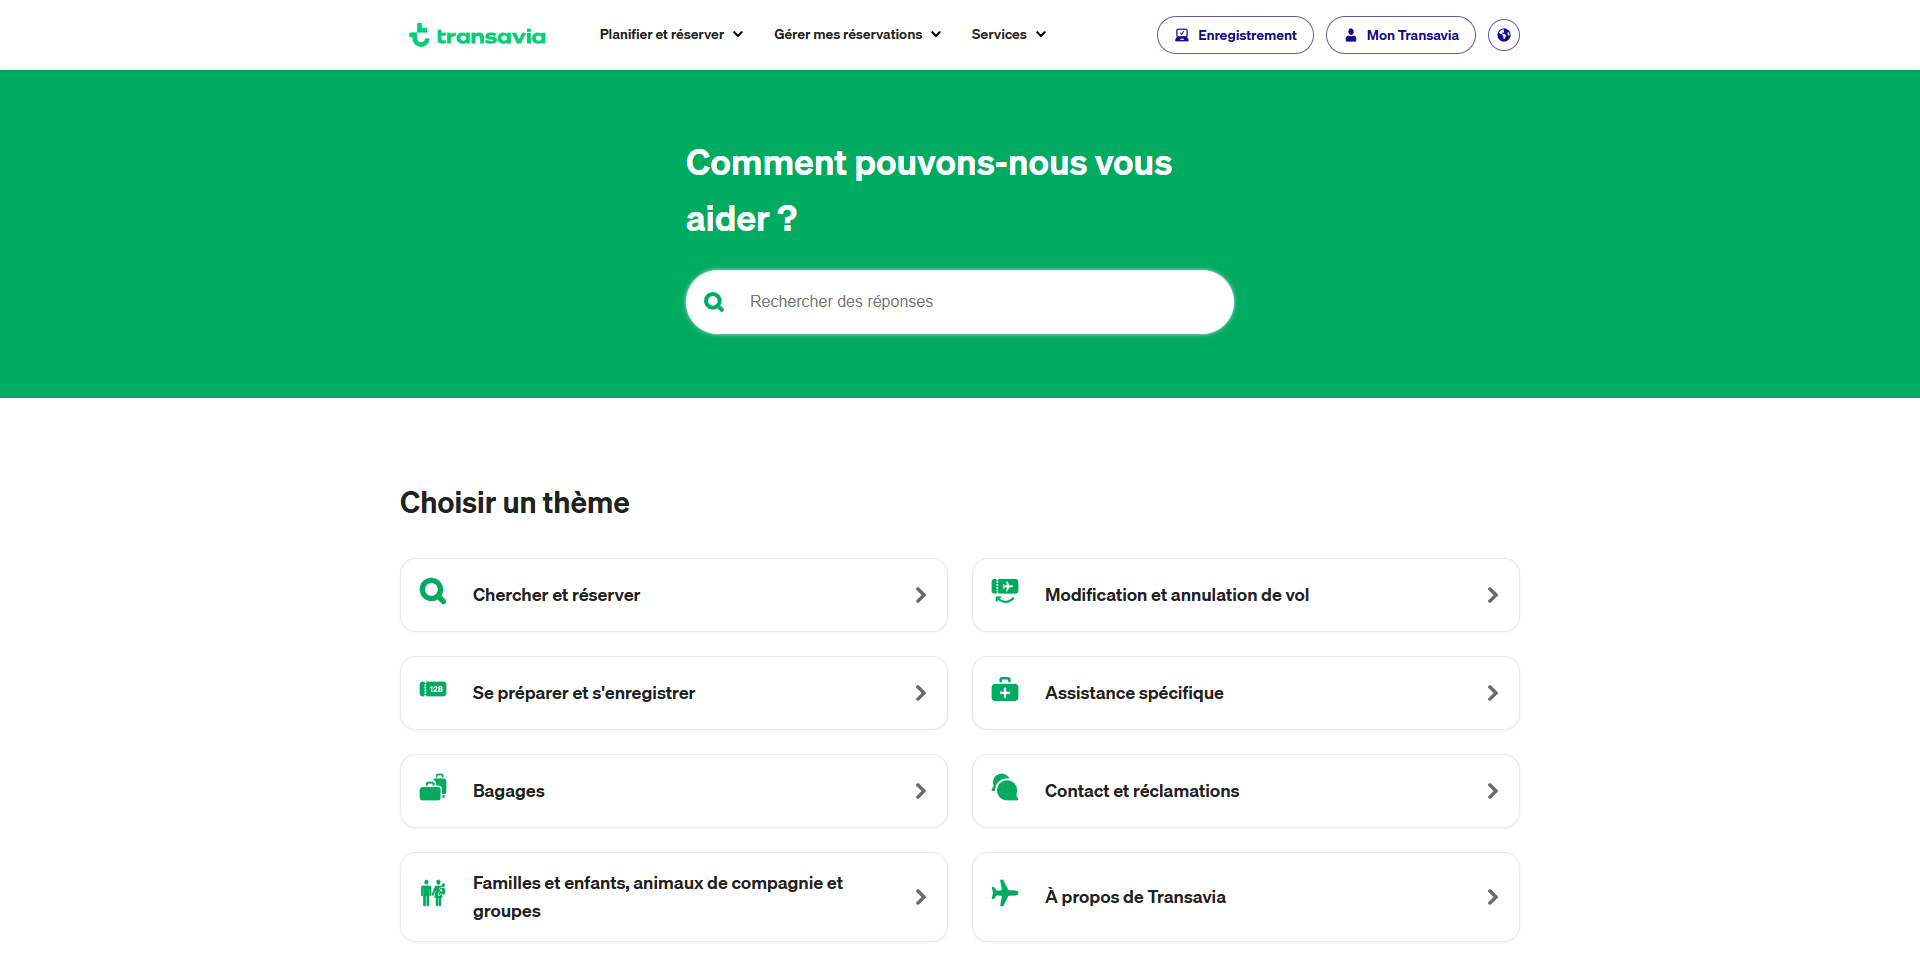This screenshot has height=953, width=1920.
Task: Click chevron on Se préparer et s'enregistrer card
Action: pyautogui.click(x=921, y=693)
